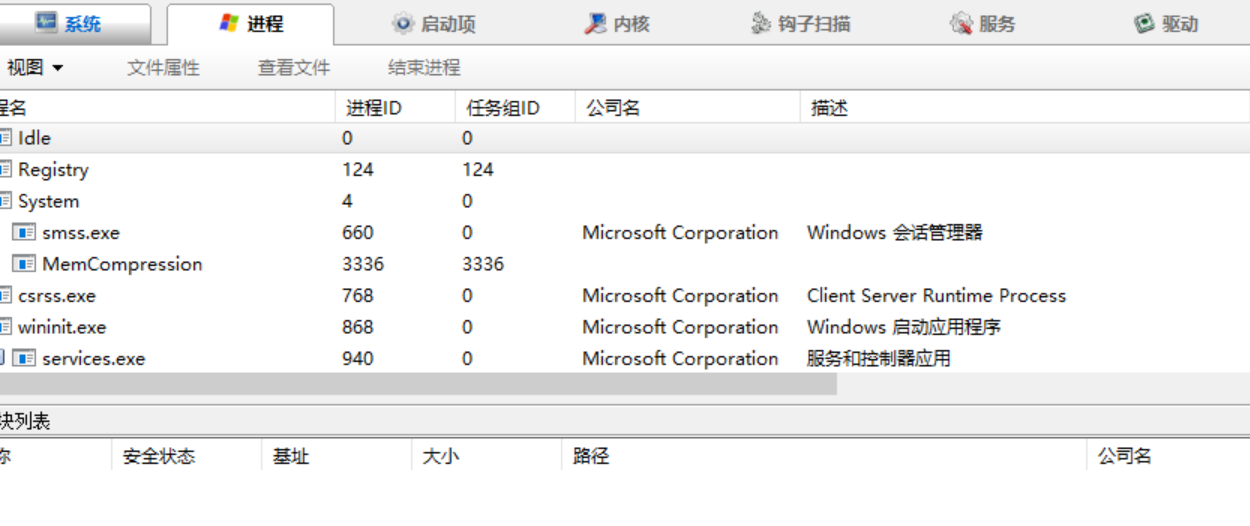1250x526 pixels.
Task: Click the process icon beside Registry
Action: point(5,170)
